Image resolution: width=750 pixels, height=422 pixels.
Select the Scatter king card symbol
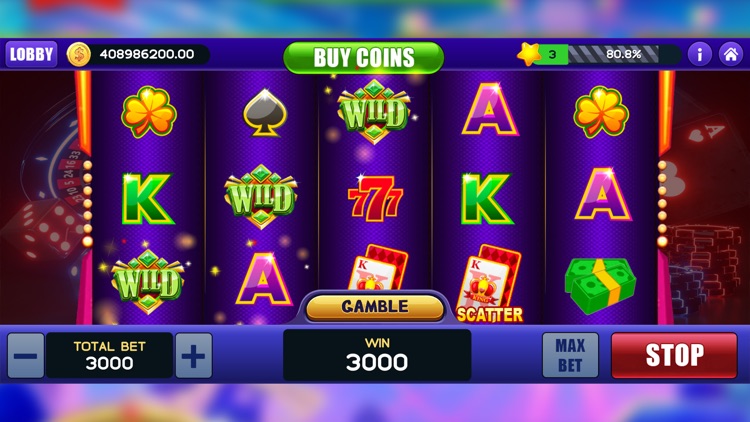pyautogui.click(x=489, y=284)
